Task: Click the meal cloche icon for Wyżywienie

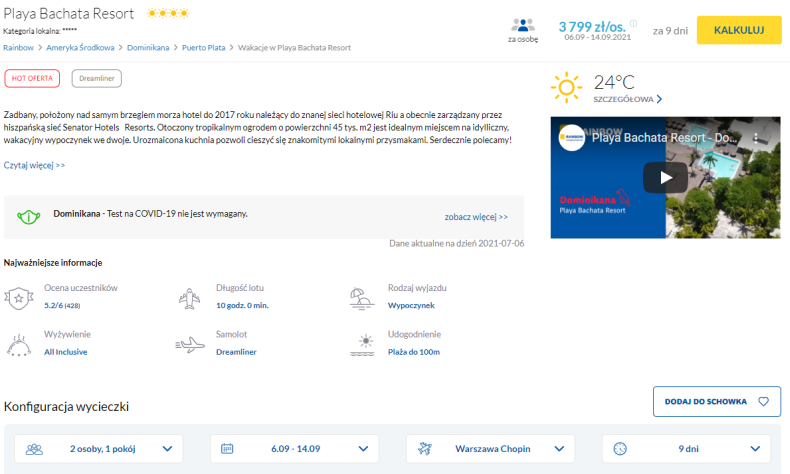Action: pyautogui.click(x=19, y=345)
